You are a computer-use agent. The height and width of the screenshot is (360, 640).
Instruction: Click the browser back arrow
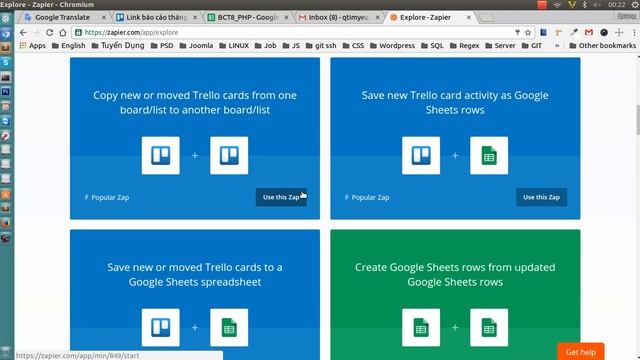point(23,32)
